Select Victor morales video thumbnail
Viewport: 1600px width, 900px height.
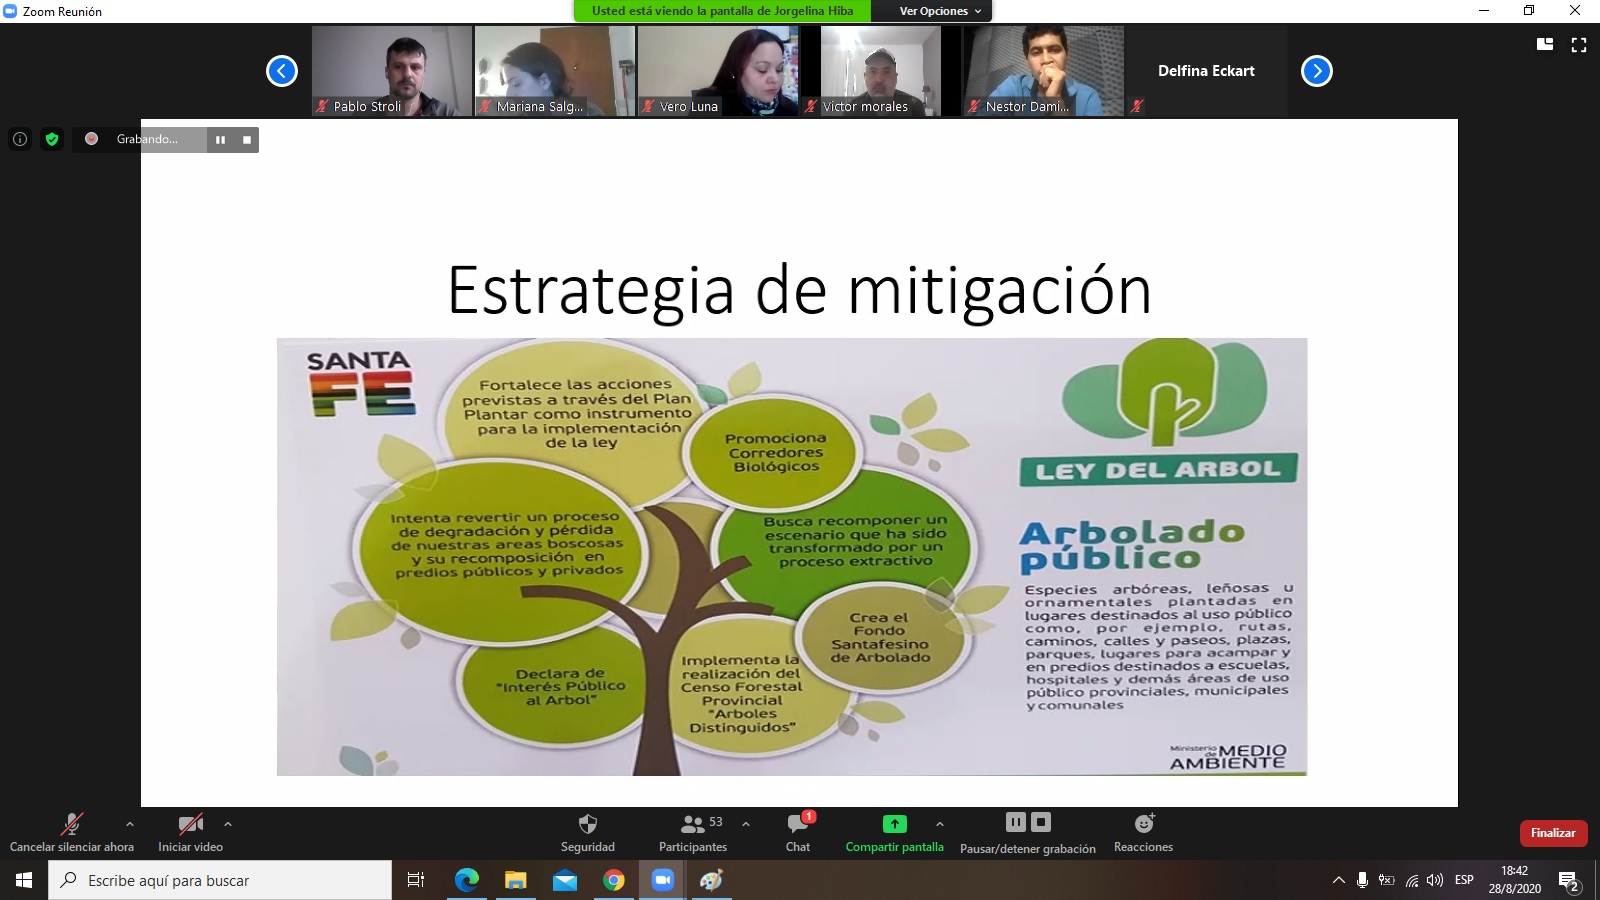pyautogui.click(x=881, y=71)
